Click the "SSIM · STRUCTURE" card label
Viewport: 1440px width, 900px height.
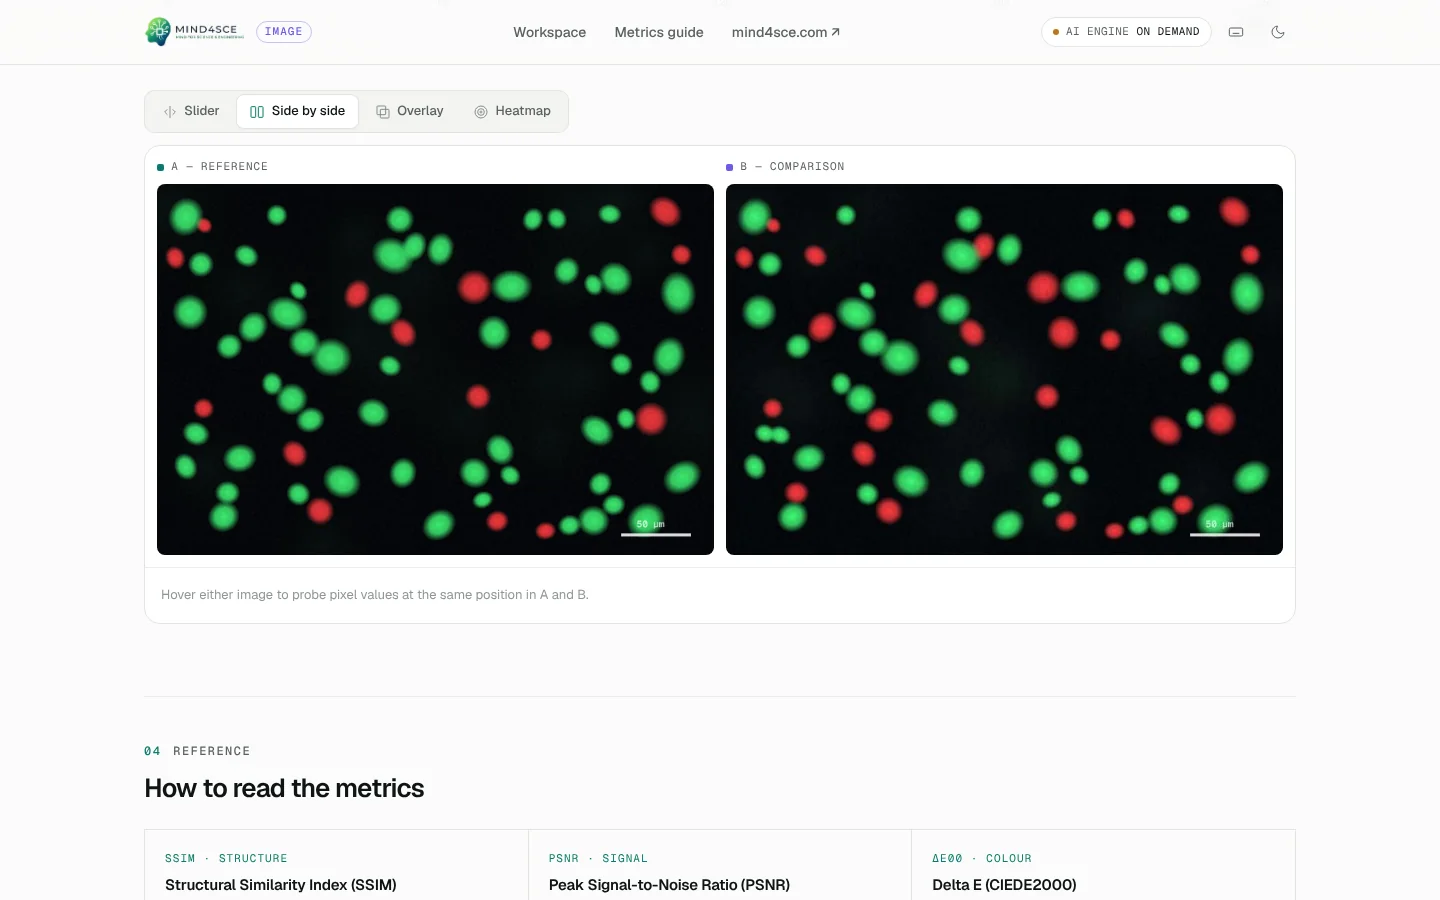pos(226,859)
